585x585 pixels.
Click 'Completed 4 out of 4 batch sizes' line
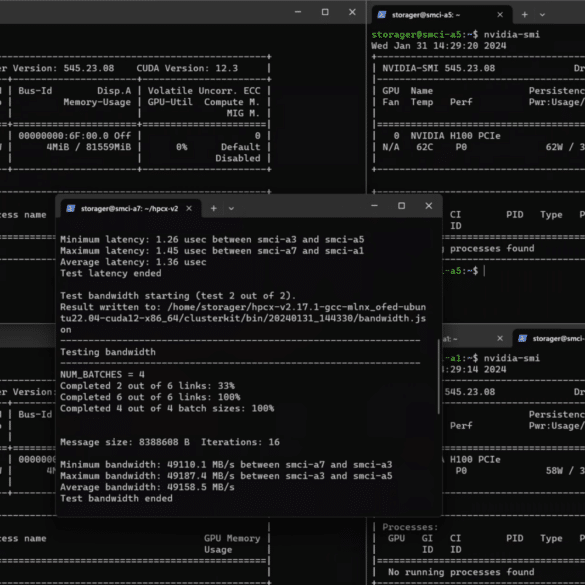[x=167, y=408]
